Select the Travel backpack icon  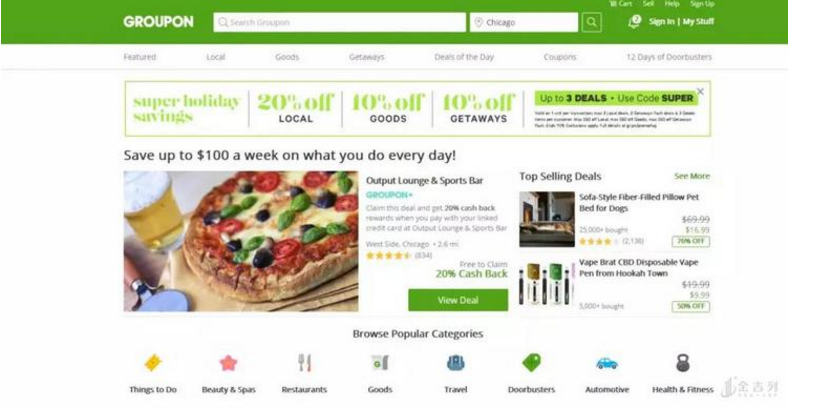coord(456,362)
